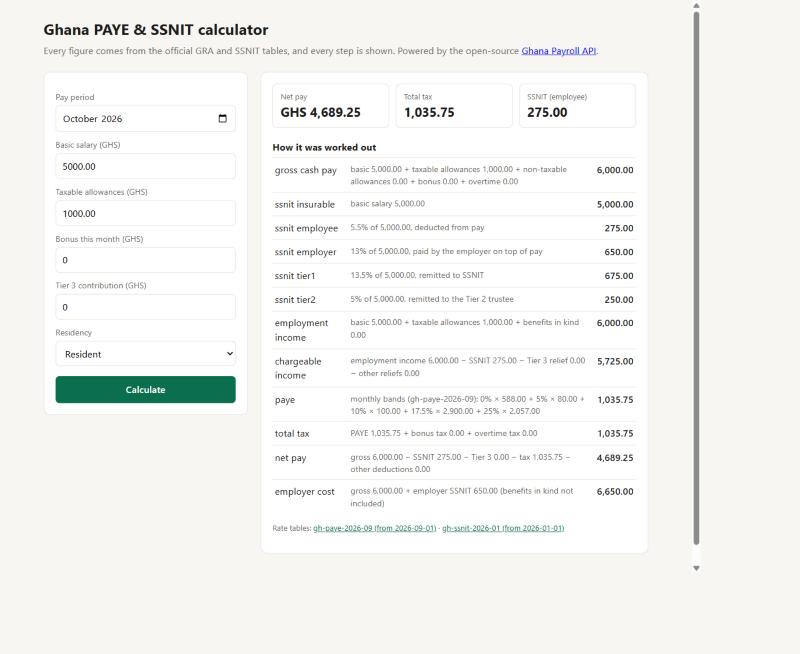Focus the Bonus this month (GHS) input
Viewport: 800px width, 654px height.
[x=145, y=260]
